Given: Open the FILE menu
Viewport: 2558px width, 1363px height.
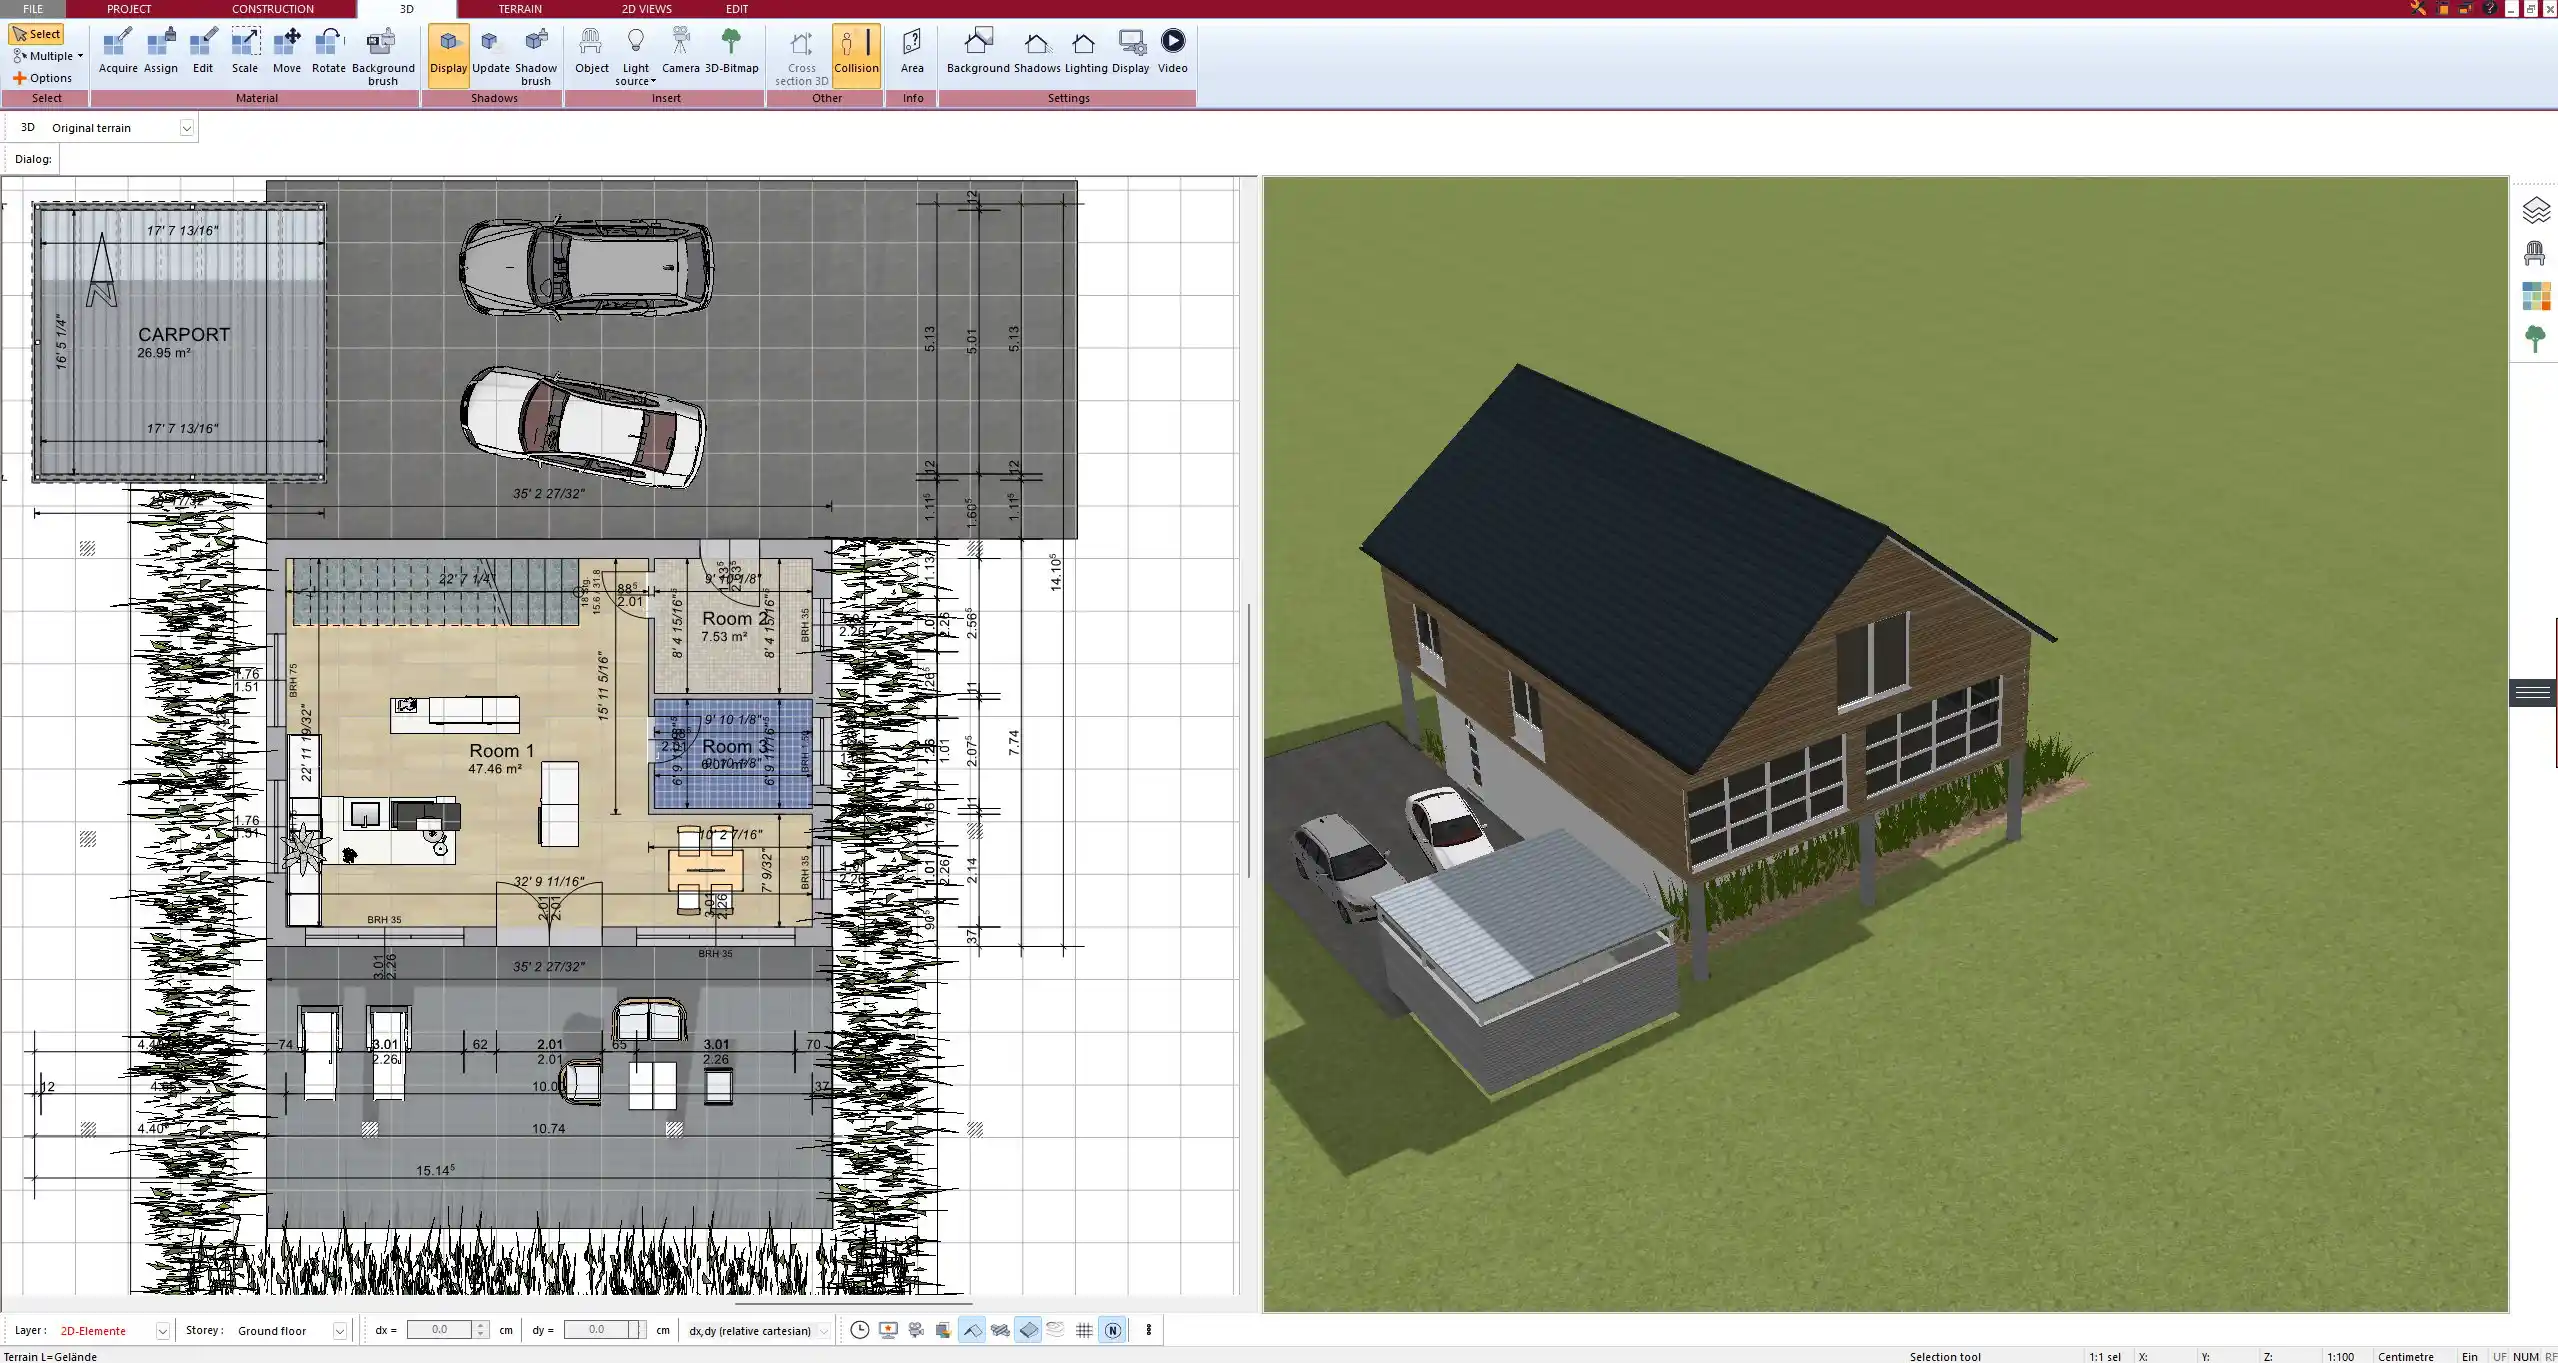Looking at the screenshot, I should point(33,8).
